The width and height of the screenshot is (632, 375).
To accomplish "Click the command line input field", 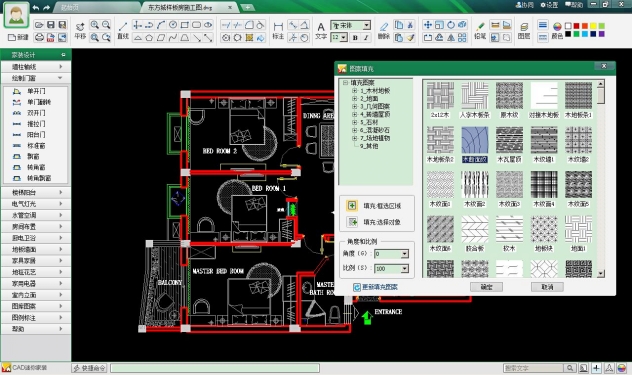I will (215, 368).
